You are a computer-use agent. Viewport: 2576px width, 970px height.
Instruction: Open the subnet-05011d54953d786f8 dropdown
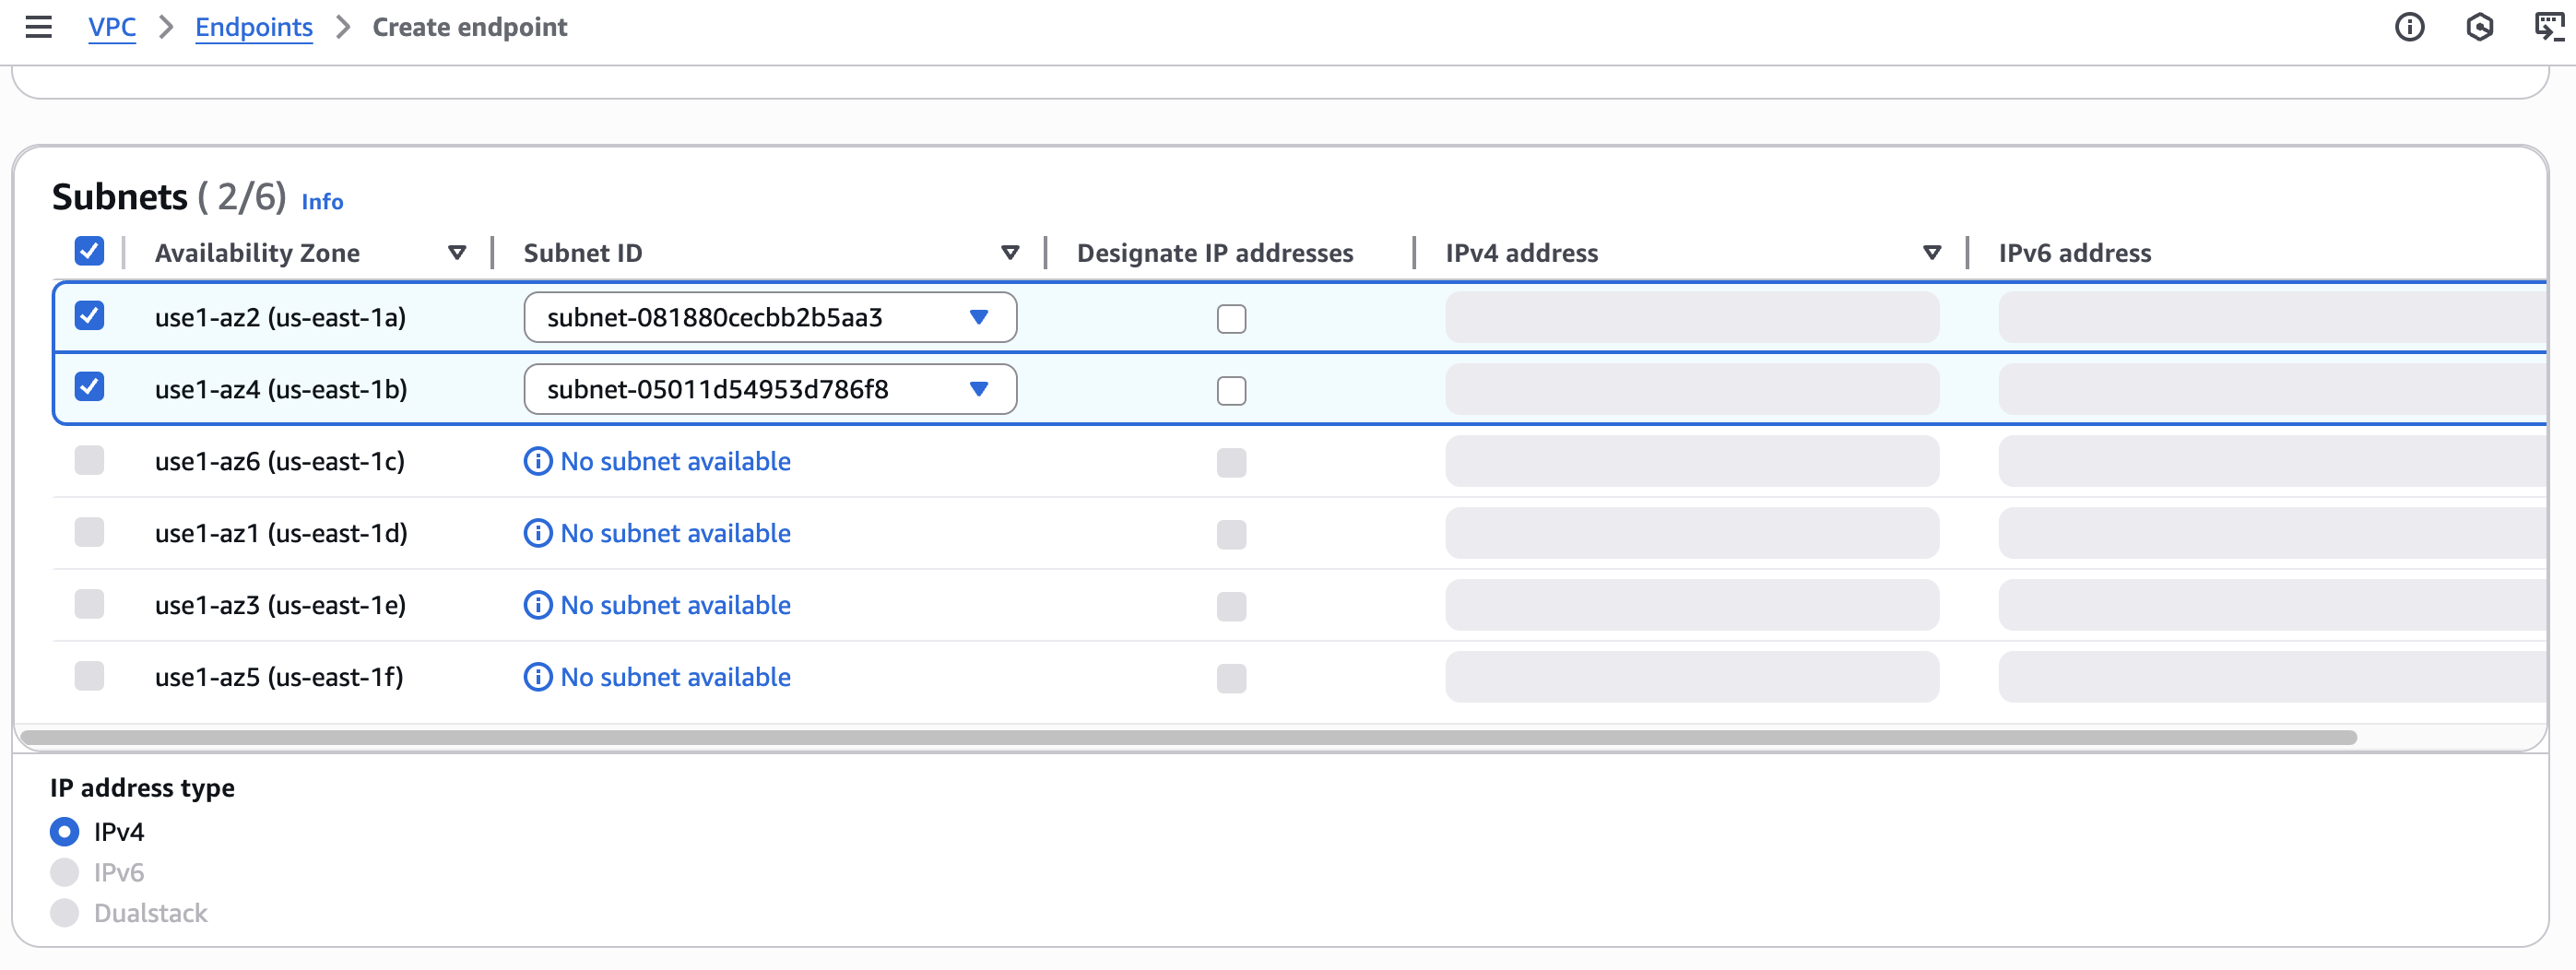(769, 389)
